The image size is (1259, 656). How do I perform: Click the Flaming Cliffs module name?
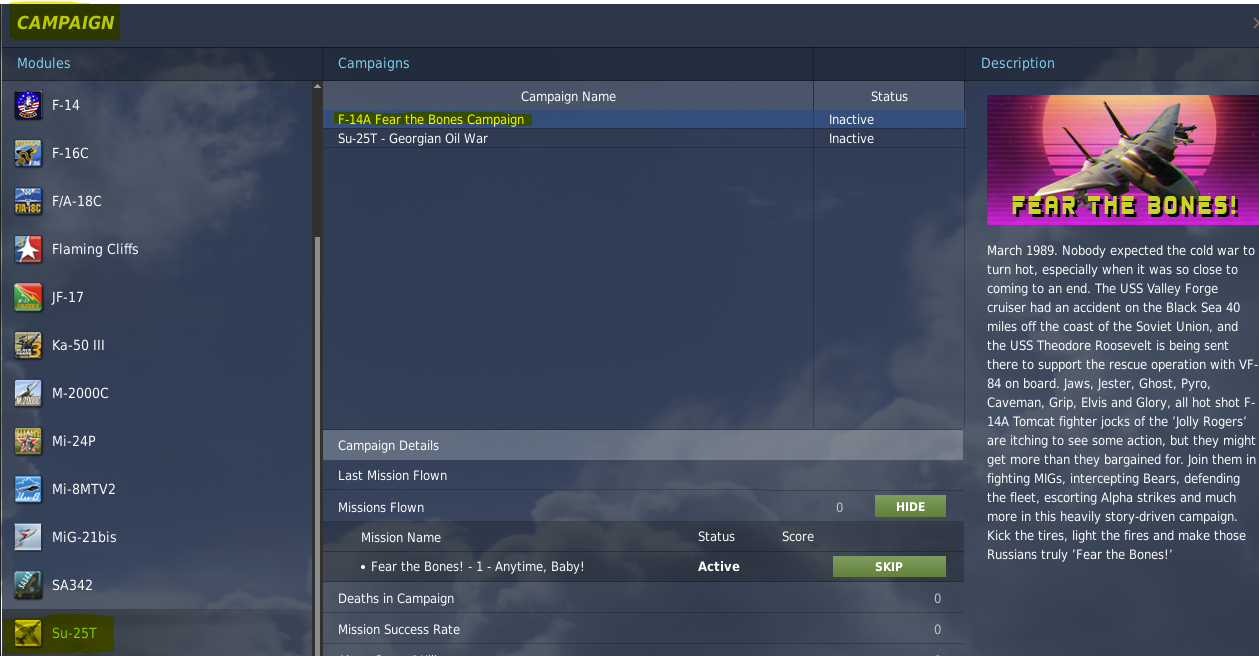click(95, 249)
